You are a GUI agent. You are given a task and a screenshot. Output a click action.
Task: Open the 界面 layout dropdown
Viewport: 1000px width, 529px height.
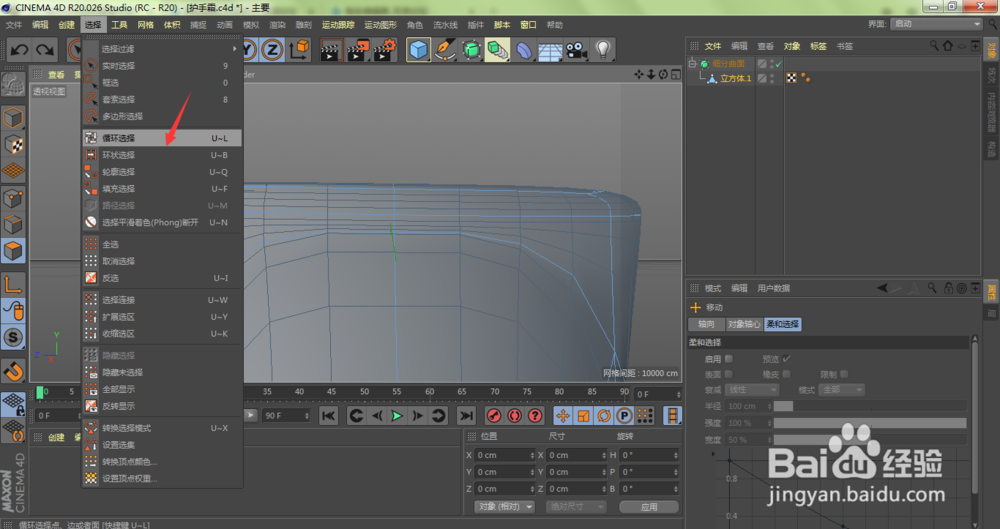point(937,24)
